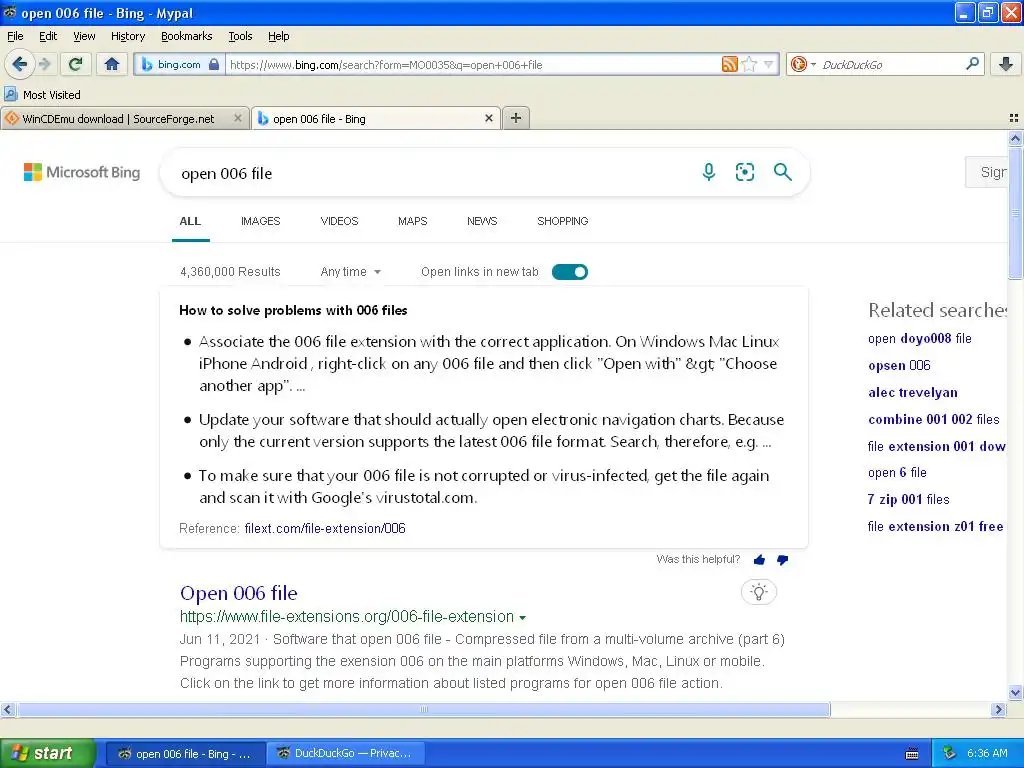The width and height of the screenshot is (1024, 768).
Task: Select the VIDEOS search tab
Action: click(339, 221)
